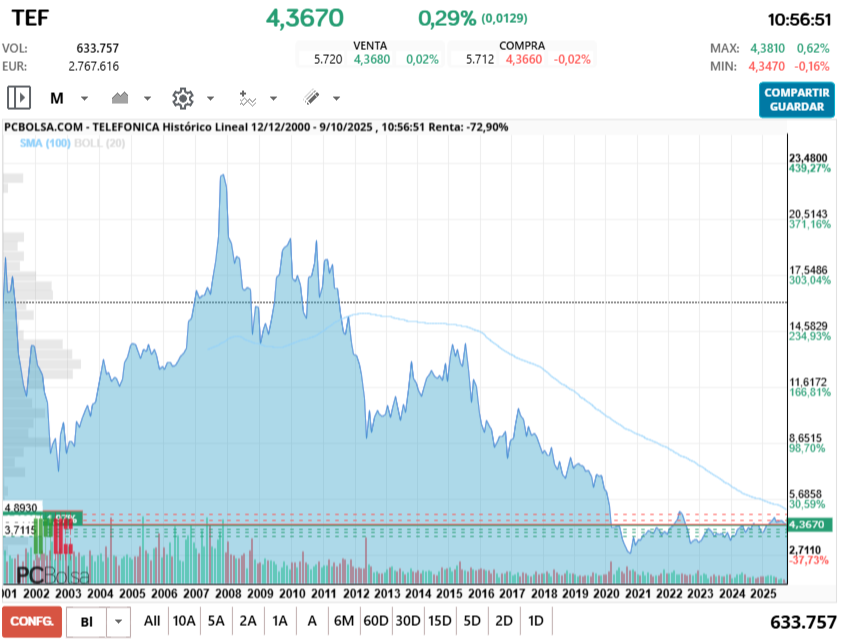Toggle the SMA (100) indicator label
This screenshot has width=850, height=643.
(44, 144)
